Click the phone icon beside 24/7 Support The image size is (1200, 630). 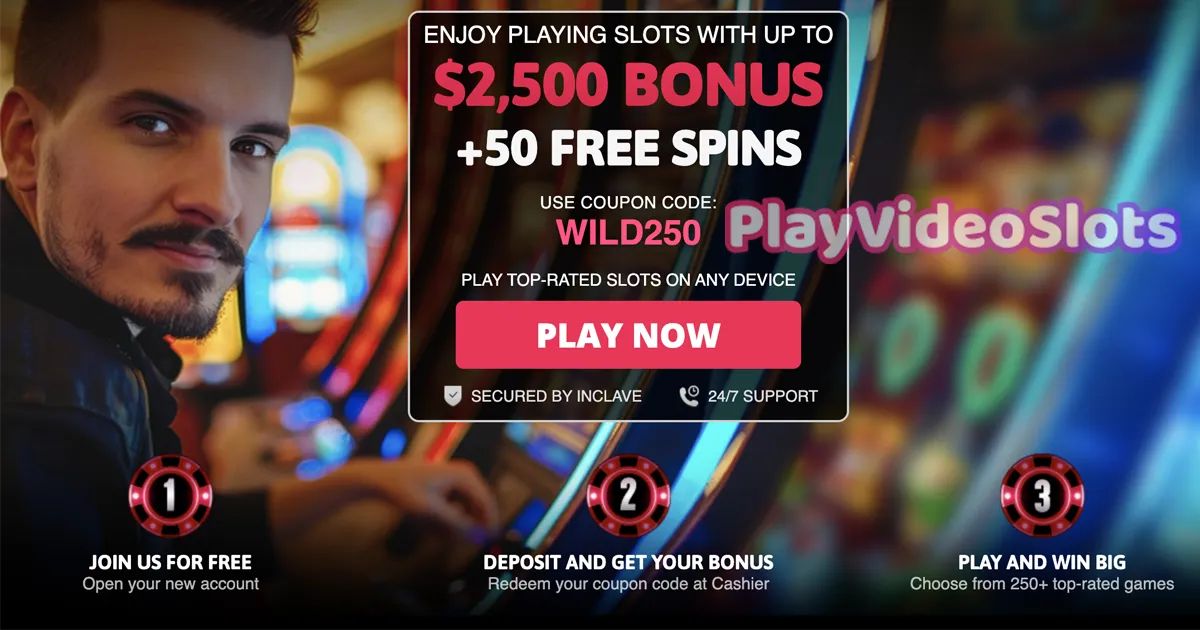689,395
